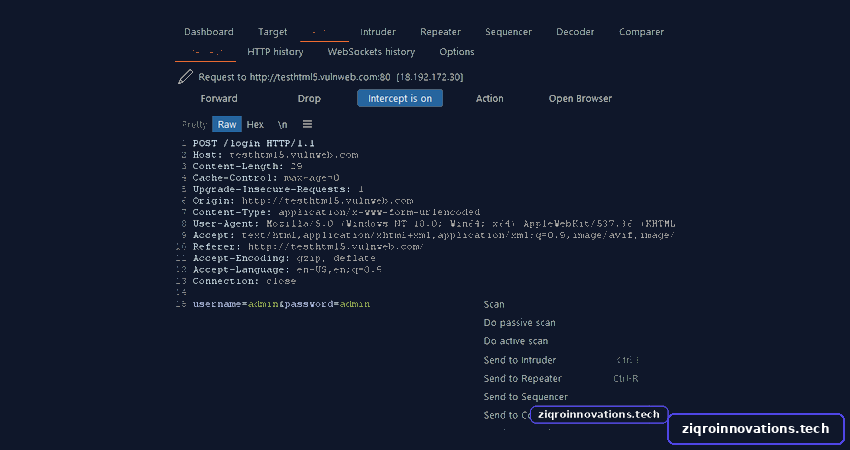Choose Scan from the context menu

click(x=494, y=305)
